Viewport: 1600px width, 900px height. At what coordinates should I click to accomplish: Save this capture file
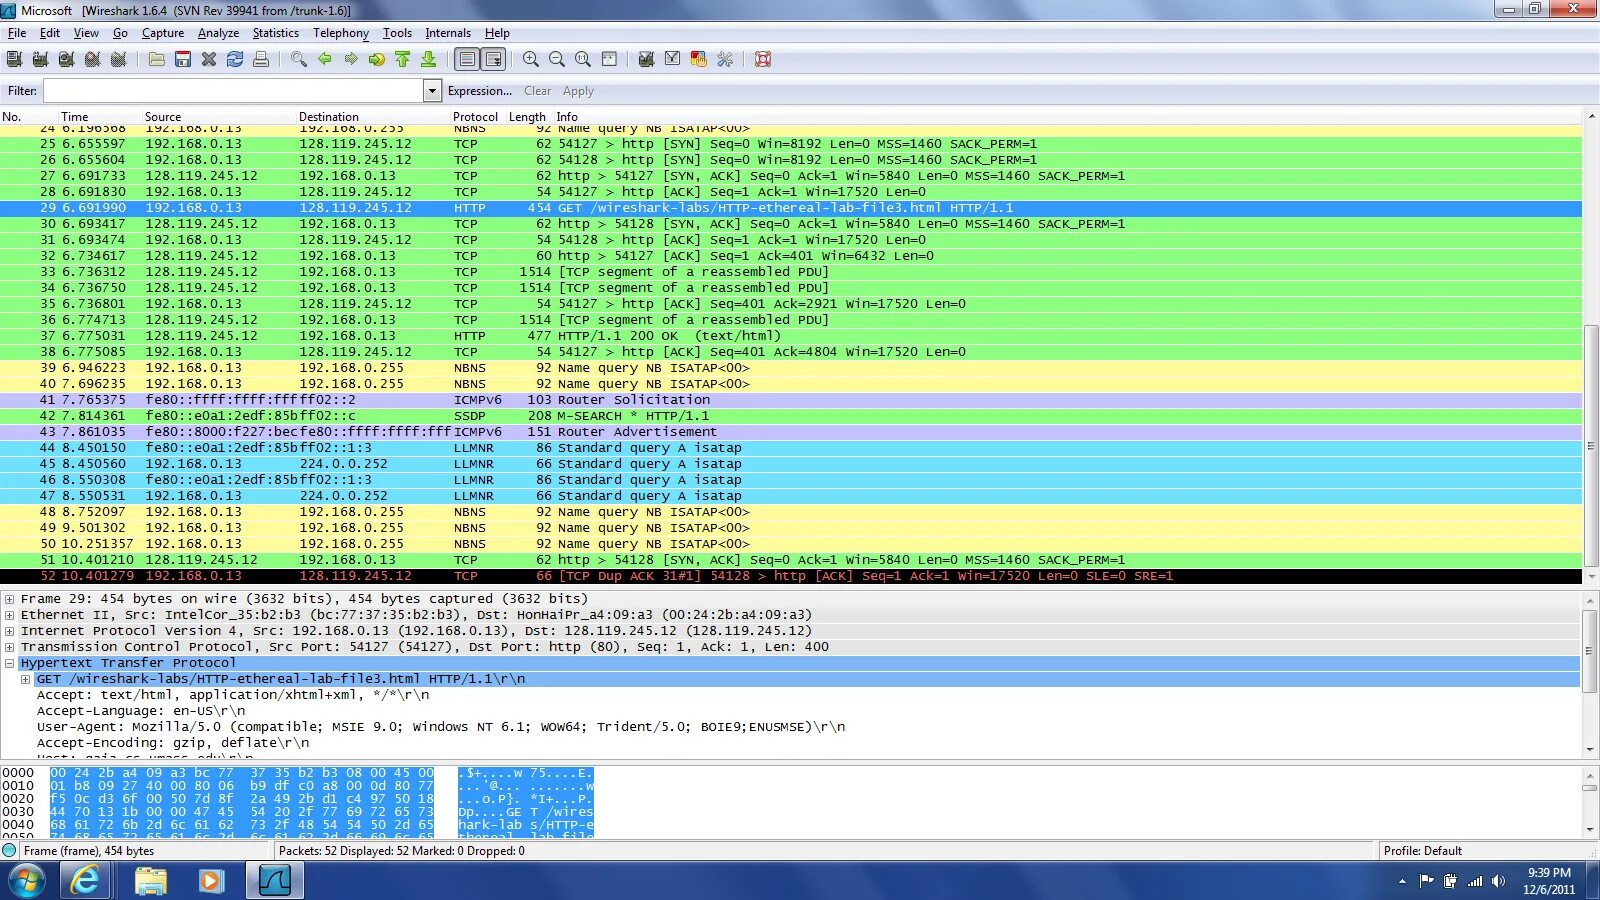click(183, 59)
